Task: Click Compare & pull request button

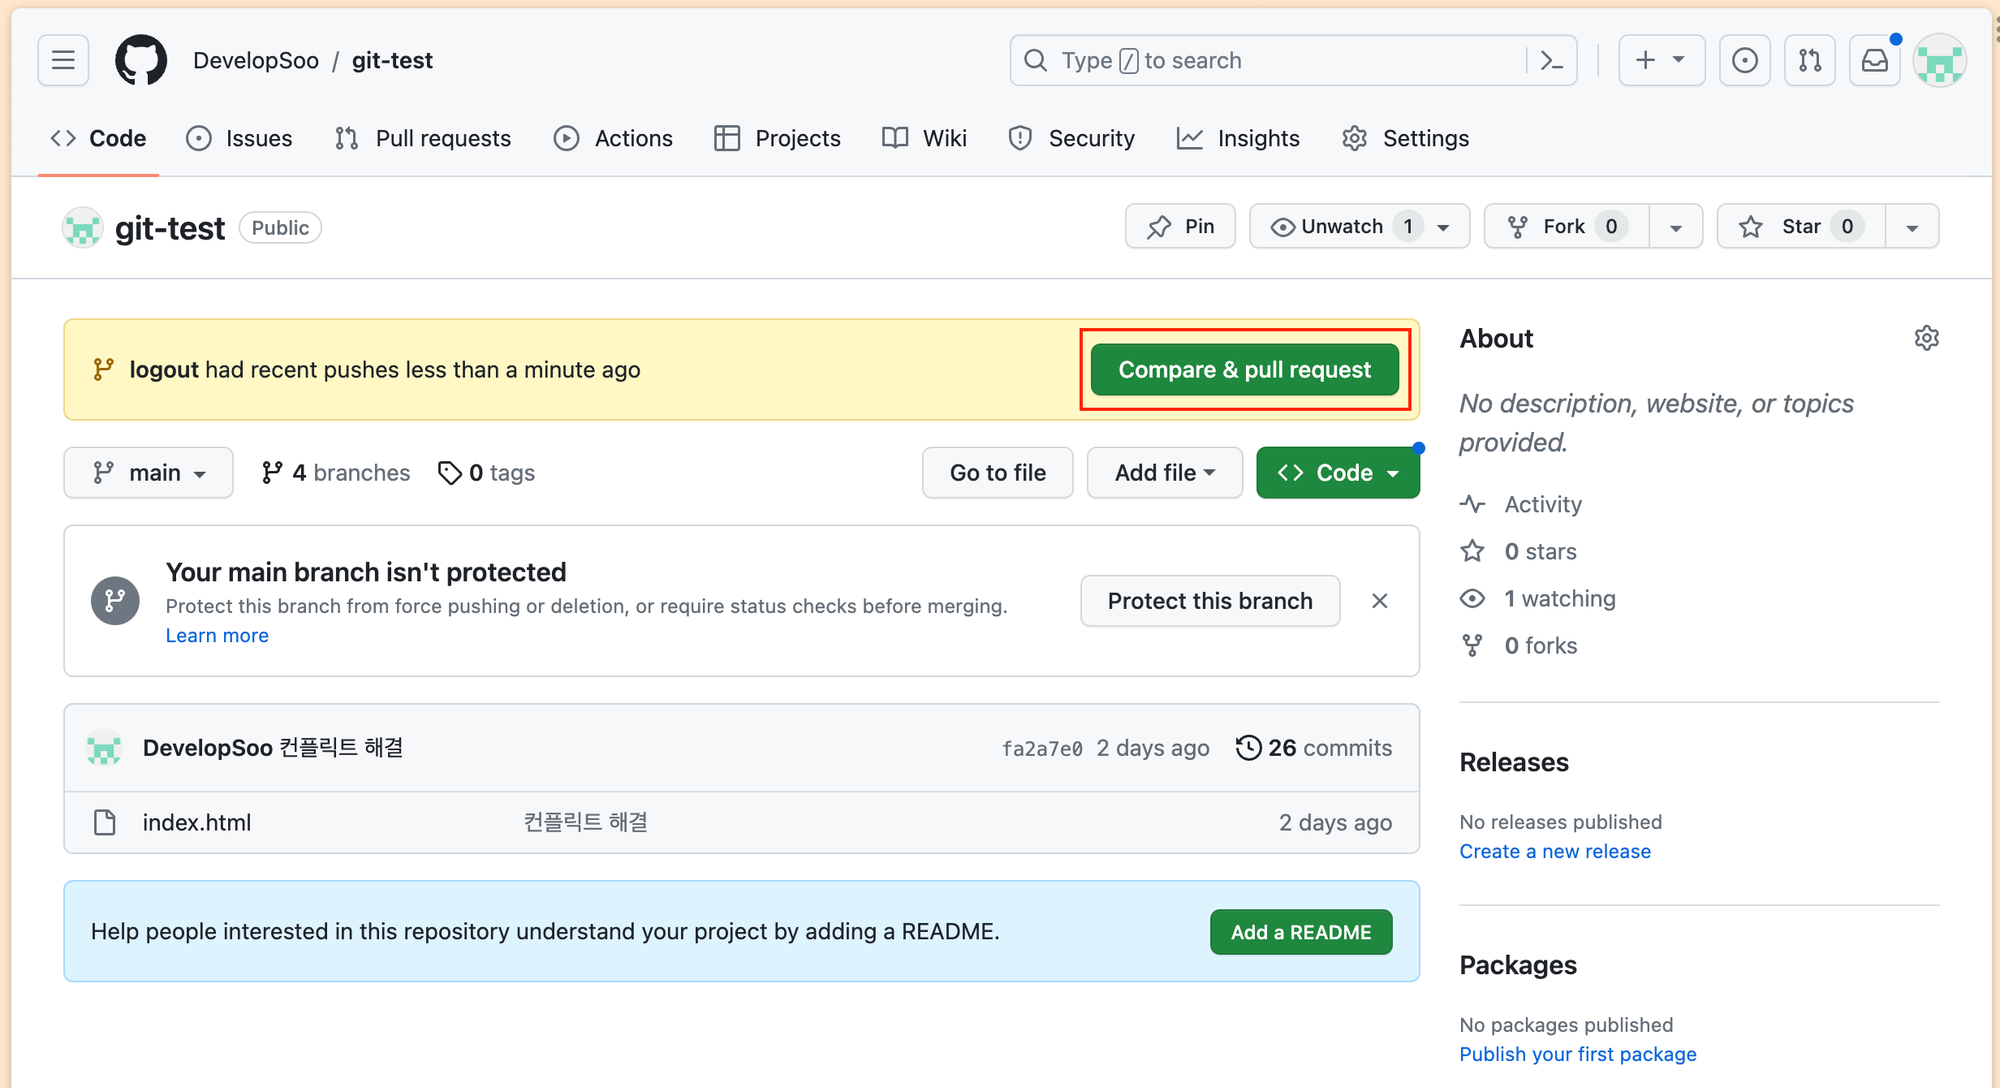Action: (1244, 370)
